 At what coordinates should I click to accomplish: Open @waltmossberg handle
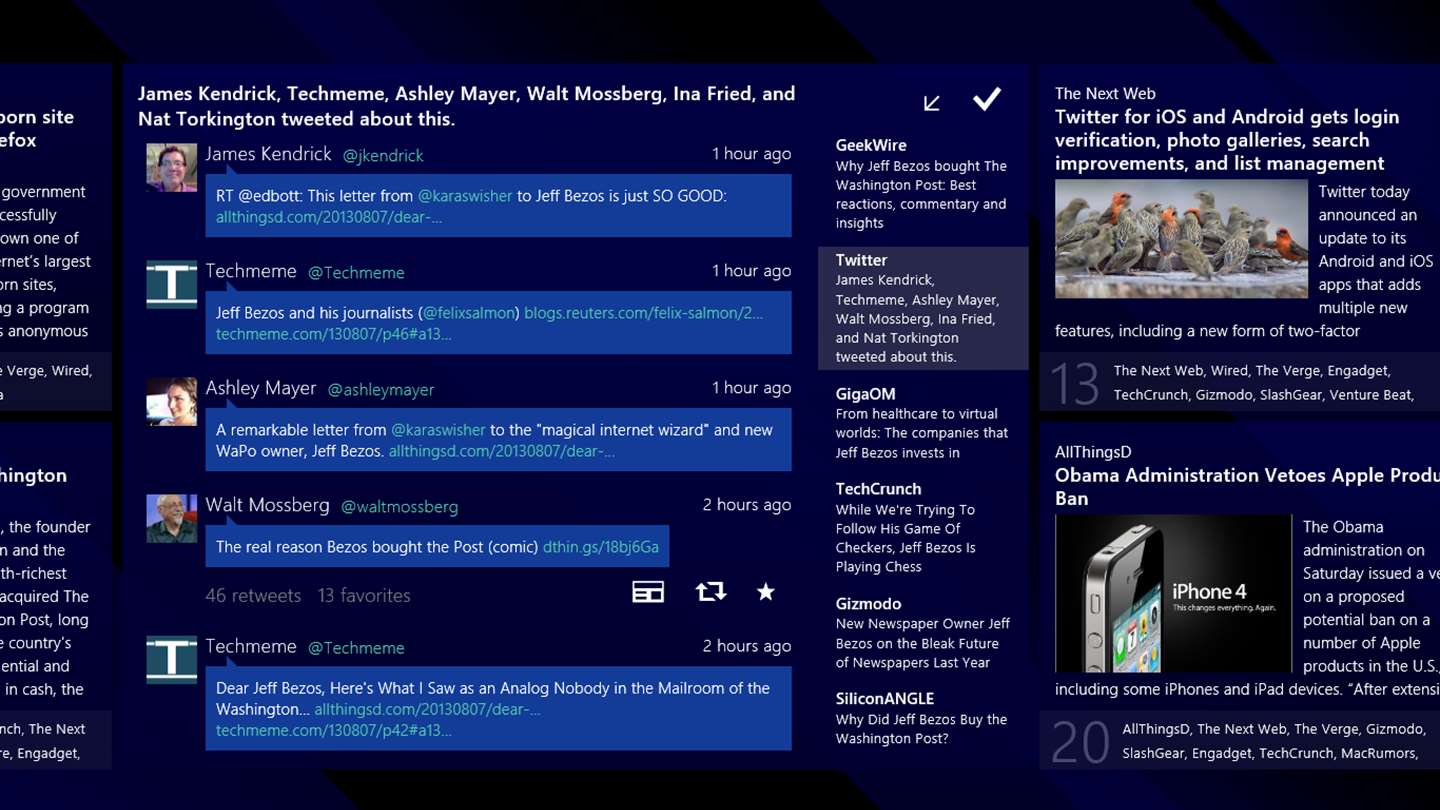point(399,507)
